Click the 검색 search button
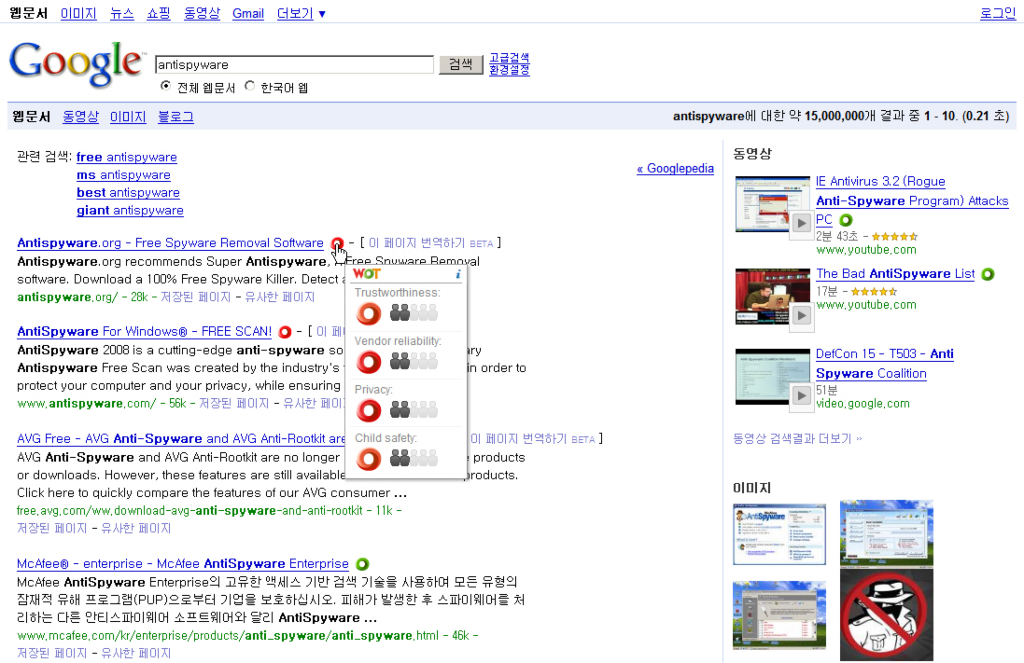The height and width of the screenshot is (663, 1024). click(461, 65)
